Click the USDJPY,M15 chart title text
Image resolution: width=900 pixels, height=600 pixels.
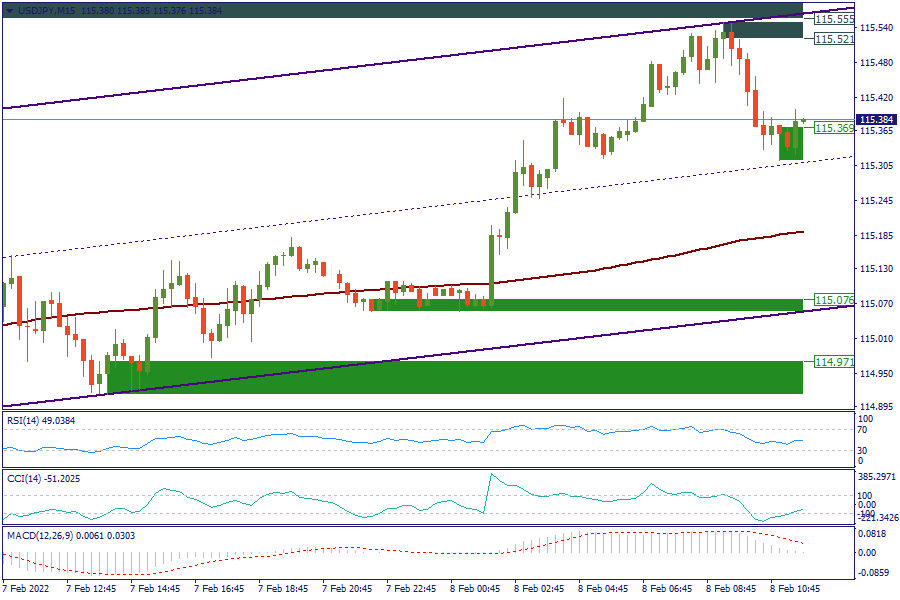pyautogui.click(x=49, y=9)
